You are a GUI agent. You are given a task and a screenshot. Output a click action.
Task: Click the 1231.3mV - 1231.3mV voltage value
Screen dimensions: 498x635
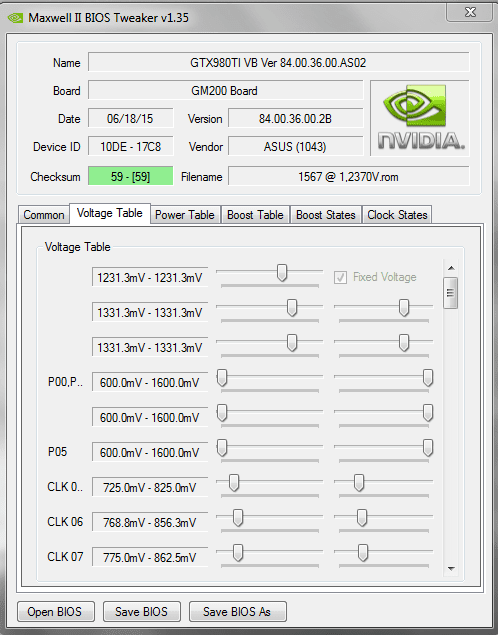[x=150, y=277]
